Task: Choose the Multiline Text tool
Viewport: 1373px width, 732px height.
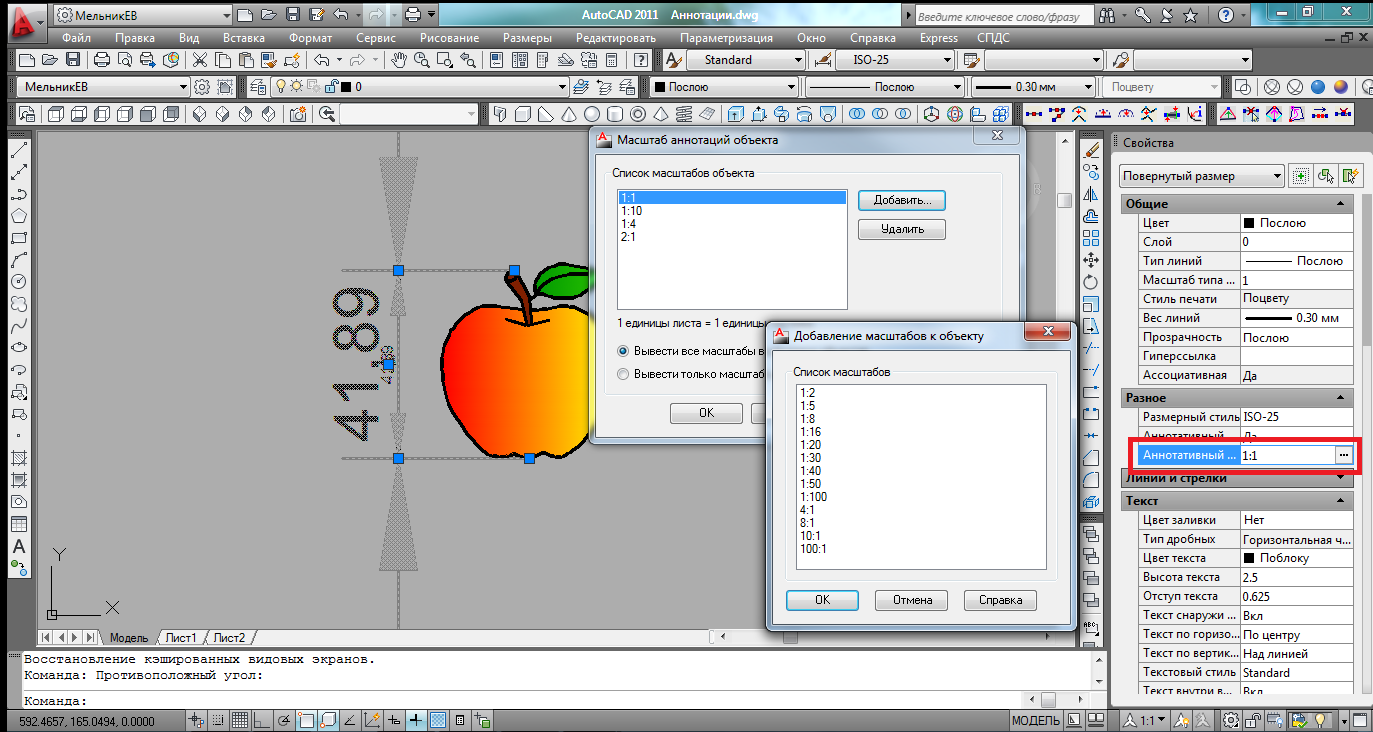Action: [18, 546]
